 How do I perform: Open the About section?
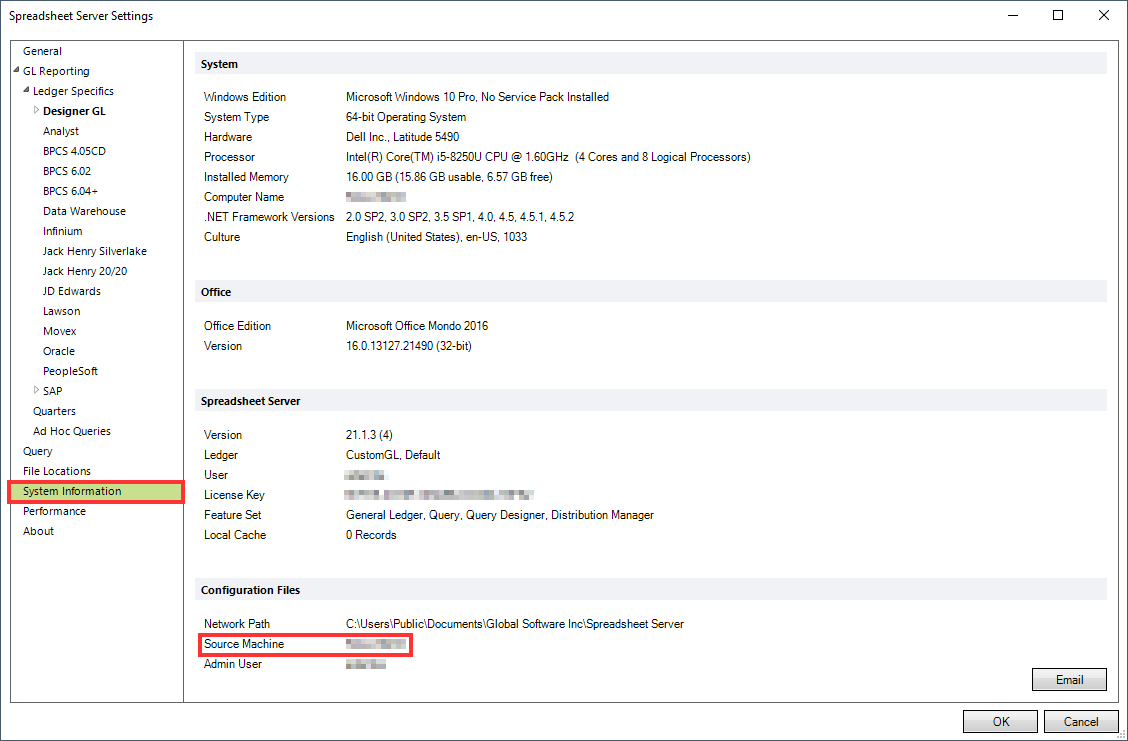click(x=38, y=531)
